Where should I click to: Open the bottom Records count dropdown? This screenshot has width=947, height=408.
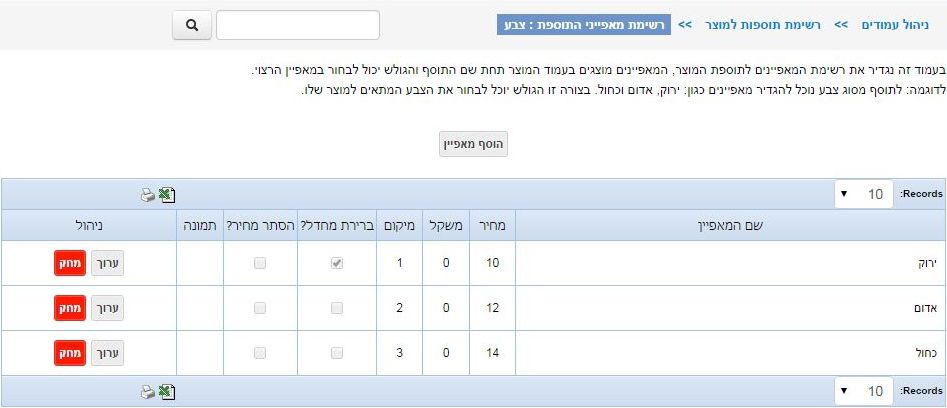click(864, 391)
